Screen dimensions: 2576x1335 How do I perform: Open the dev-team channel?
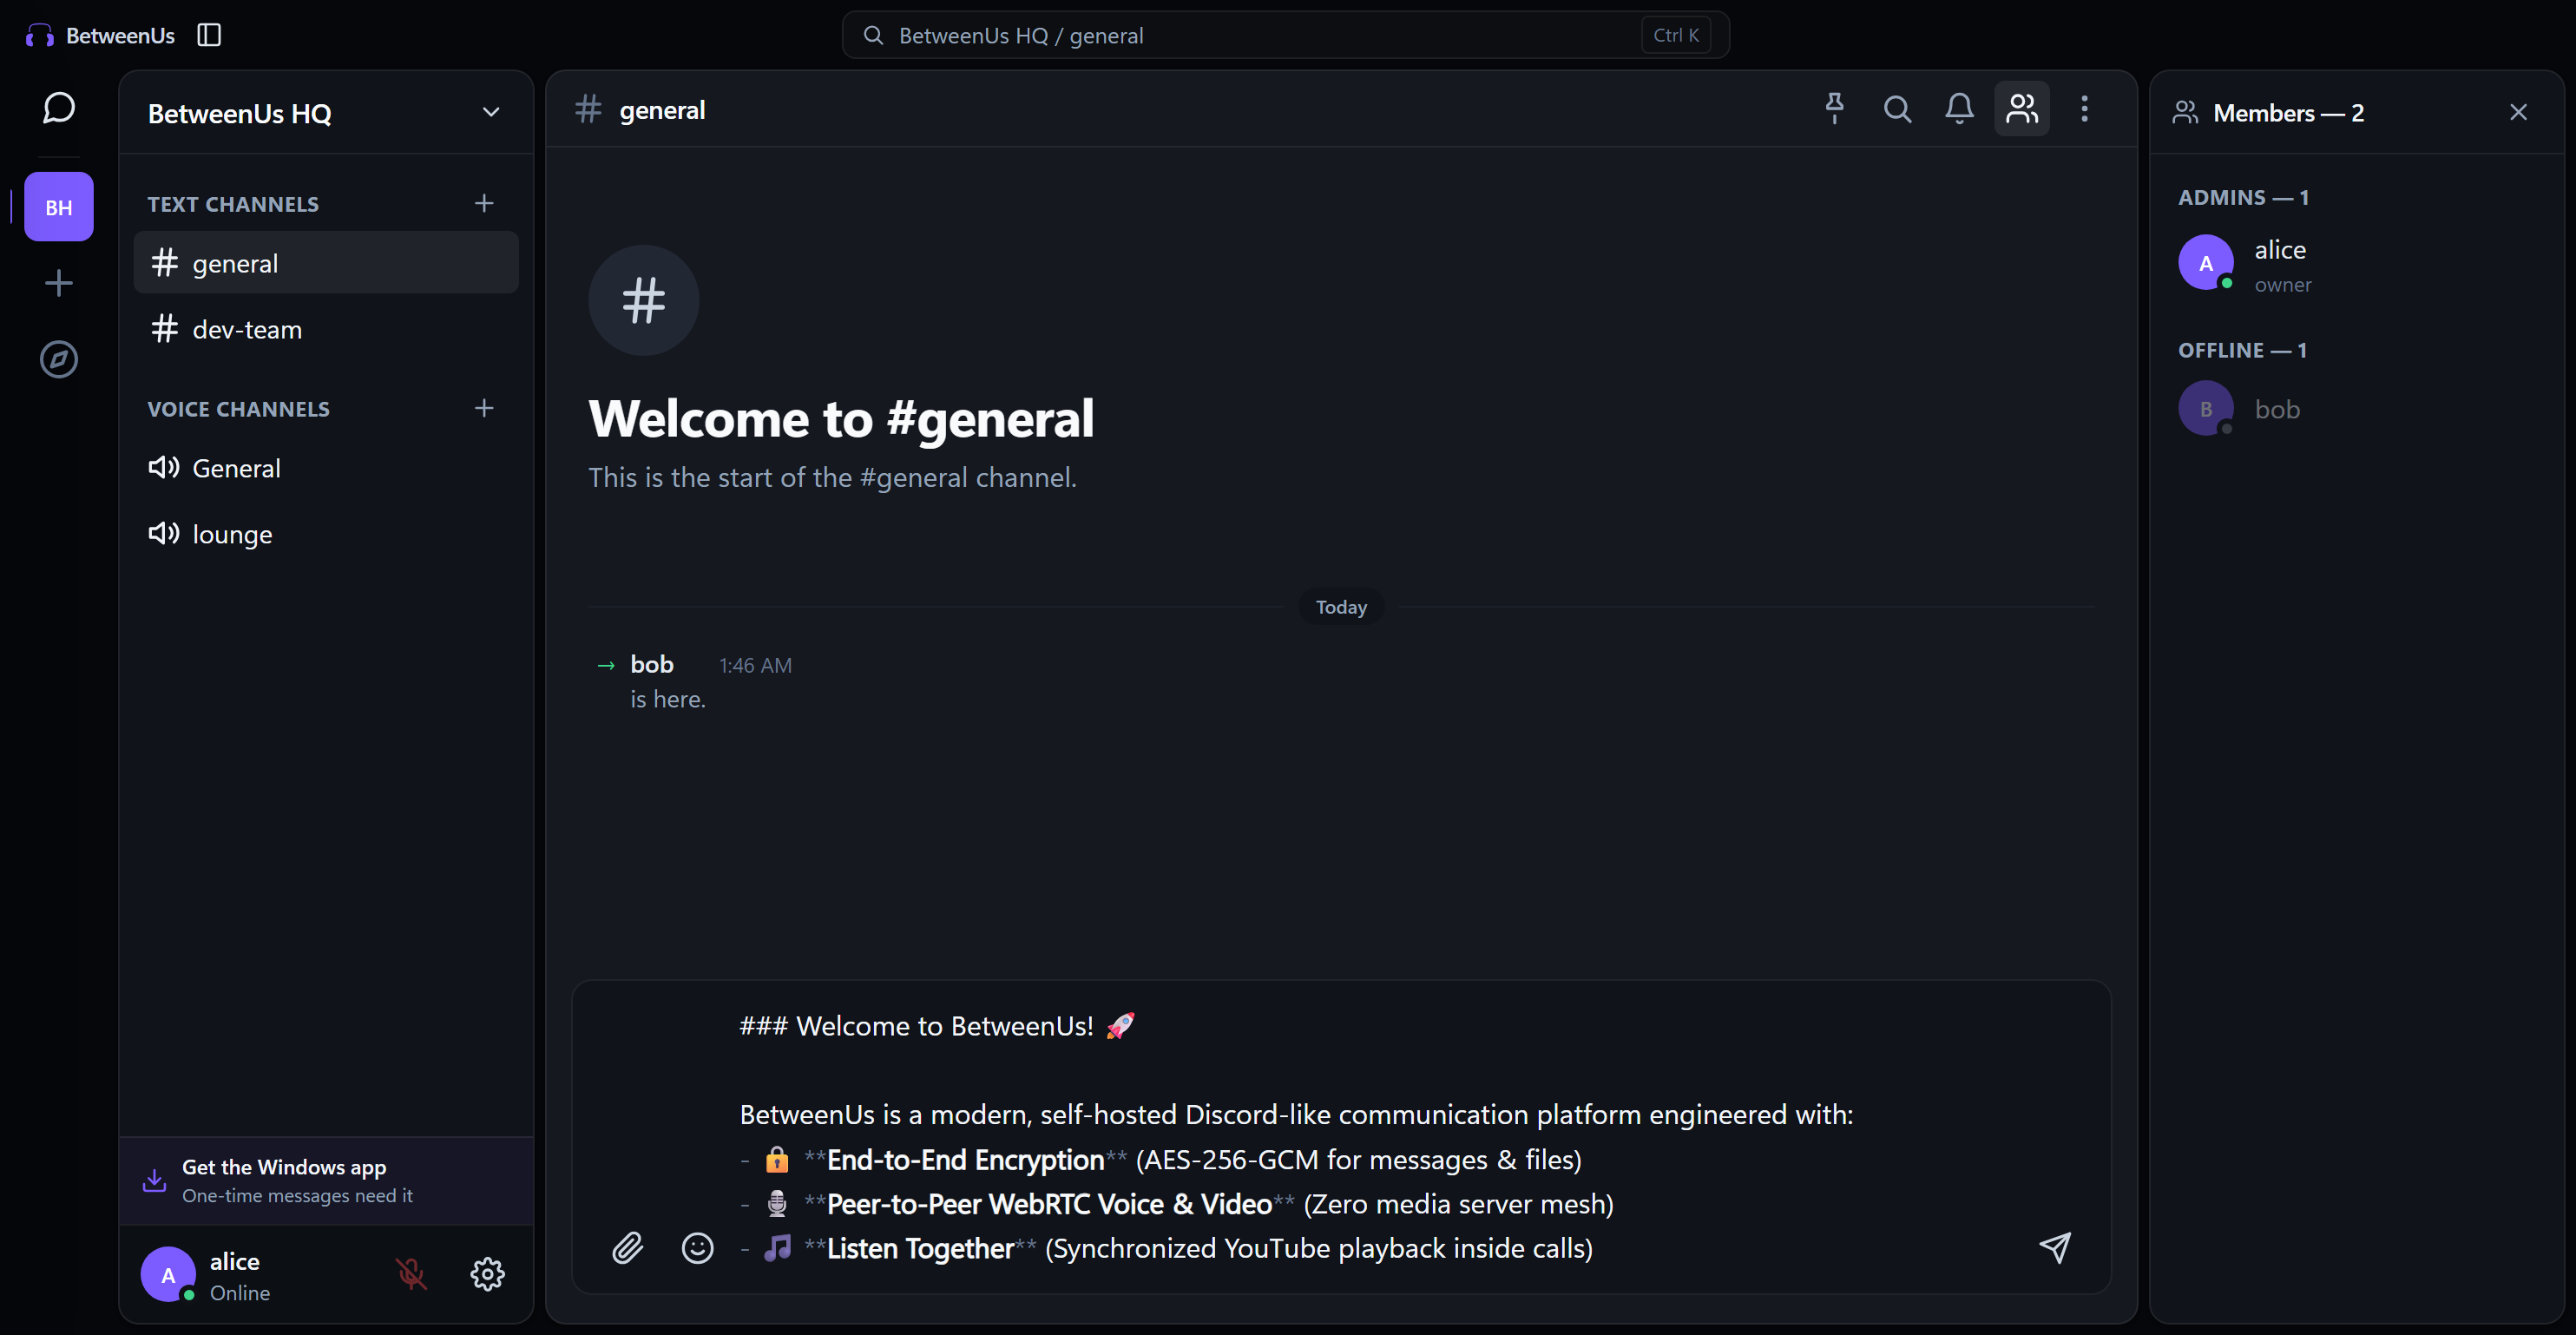pyautogui.click(x=326, y=329)
